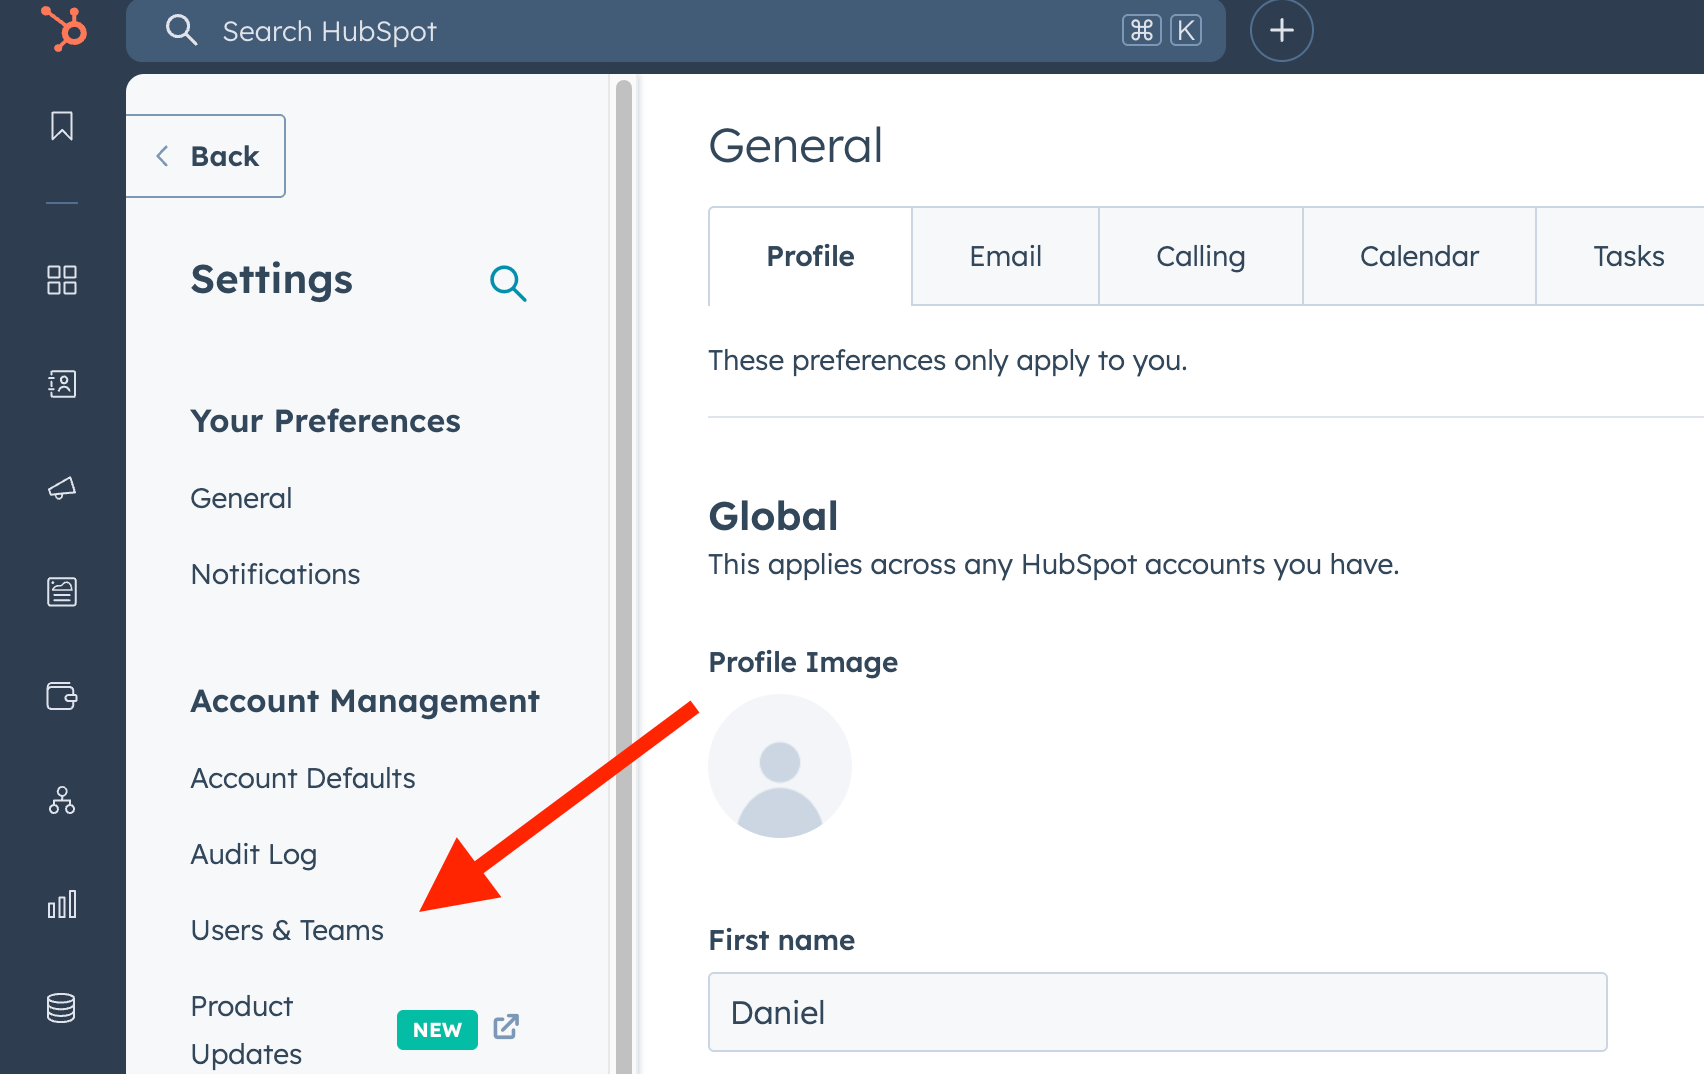The image size is (1704, 1074).
Task: Switch to the Calling tab
Action: 1200,256
